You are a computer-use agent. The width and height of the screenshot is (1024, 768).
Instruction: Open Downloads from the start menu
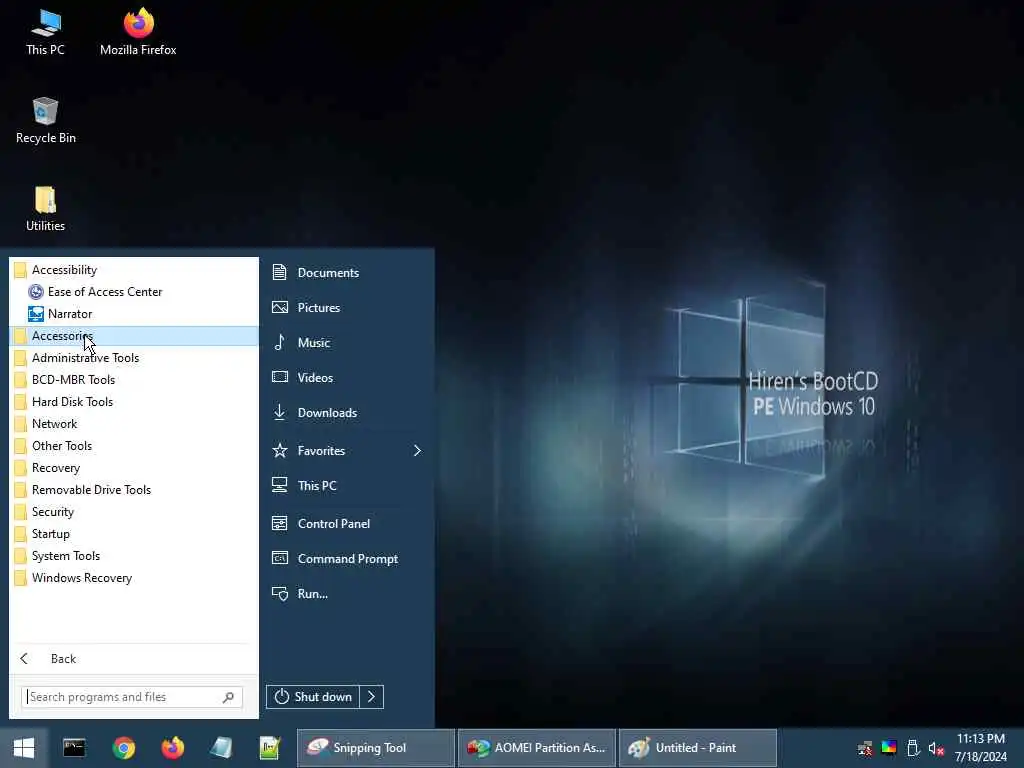(347, 413)
